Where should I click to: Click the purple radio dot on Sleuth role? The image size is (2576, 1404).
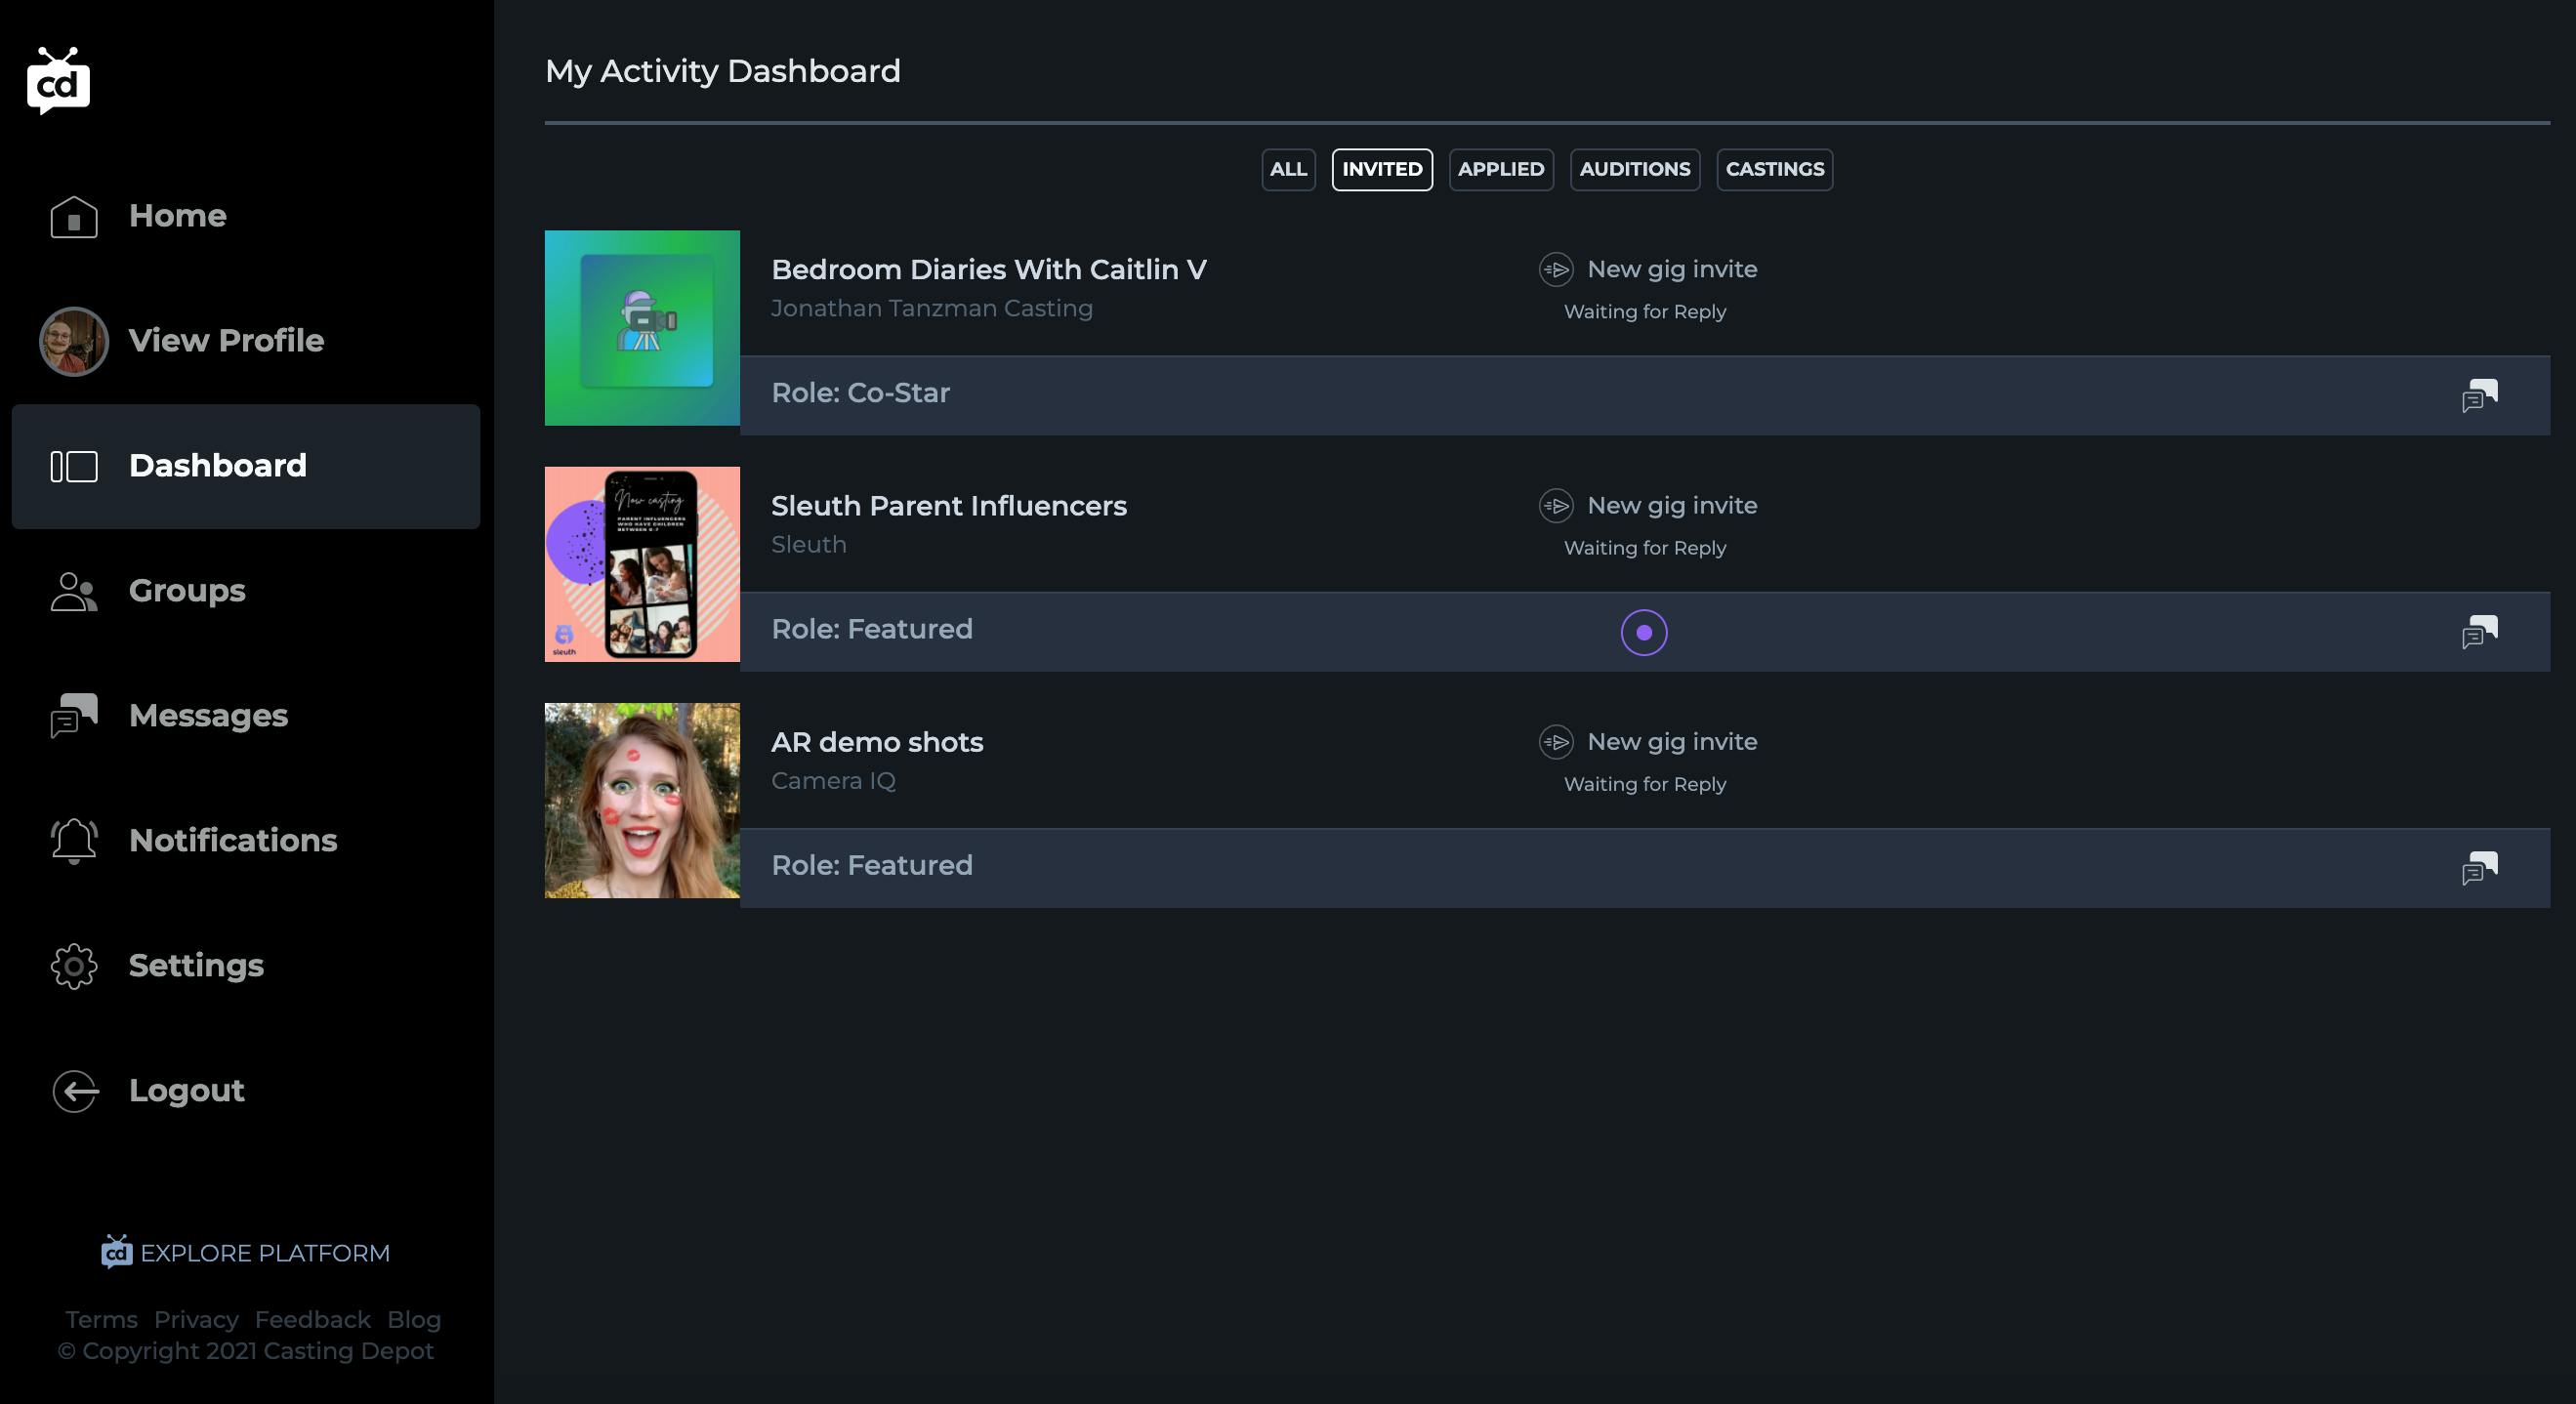(1643, 632)
